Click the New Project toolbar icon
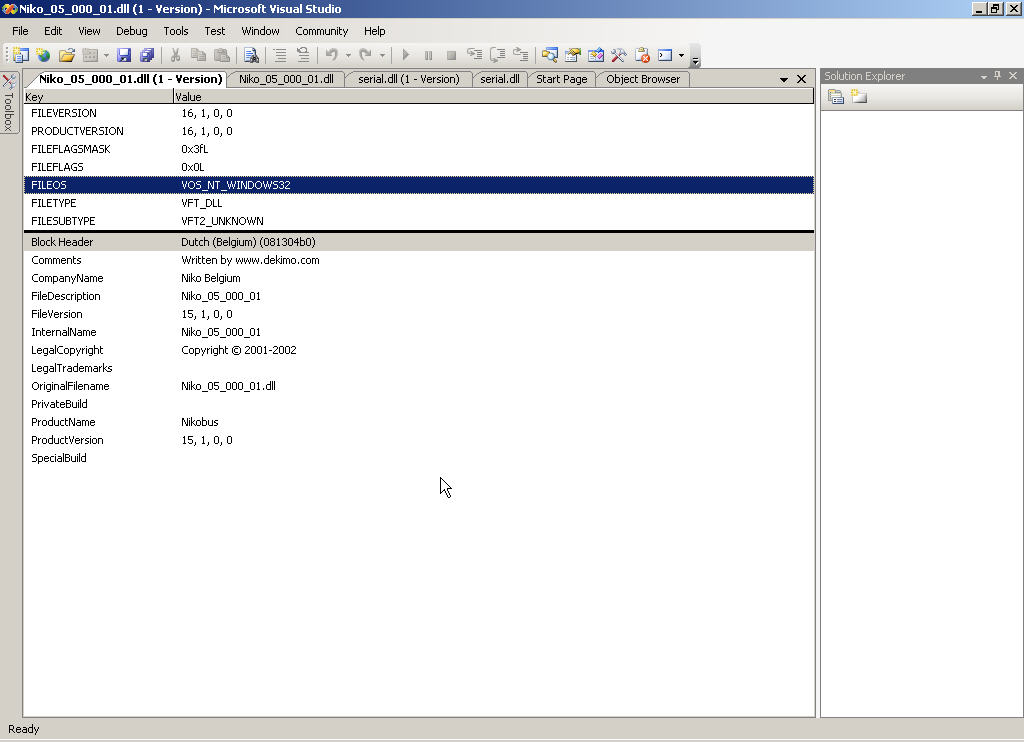The height and width of the screenshot is (742, 1024). tap(20, 56)
